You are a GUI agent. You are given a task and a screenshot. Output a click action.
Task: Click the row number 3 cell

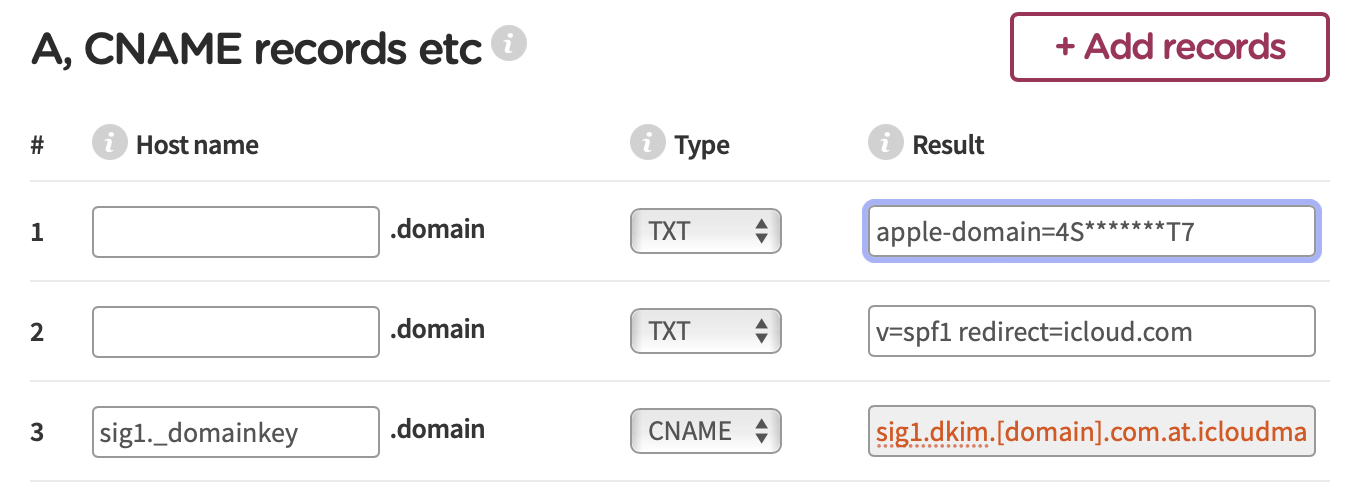pyautogui.click(x=38, y=432)
